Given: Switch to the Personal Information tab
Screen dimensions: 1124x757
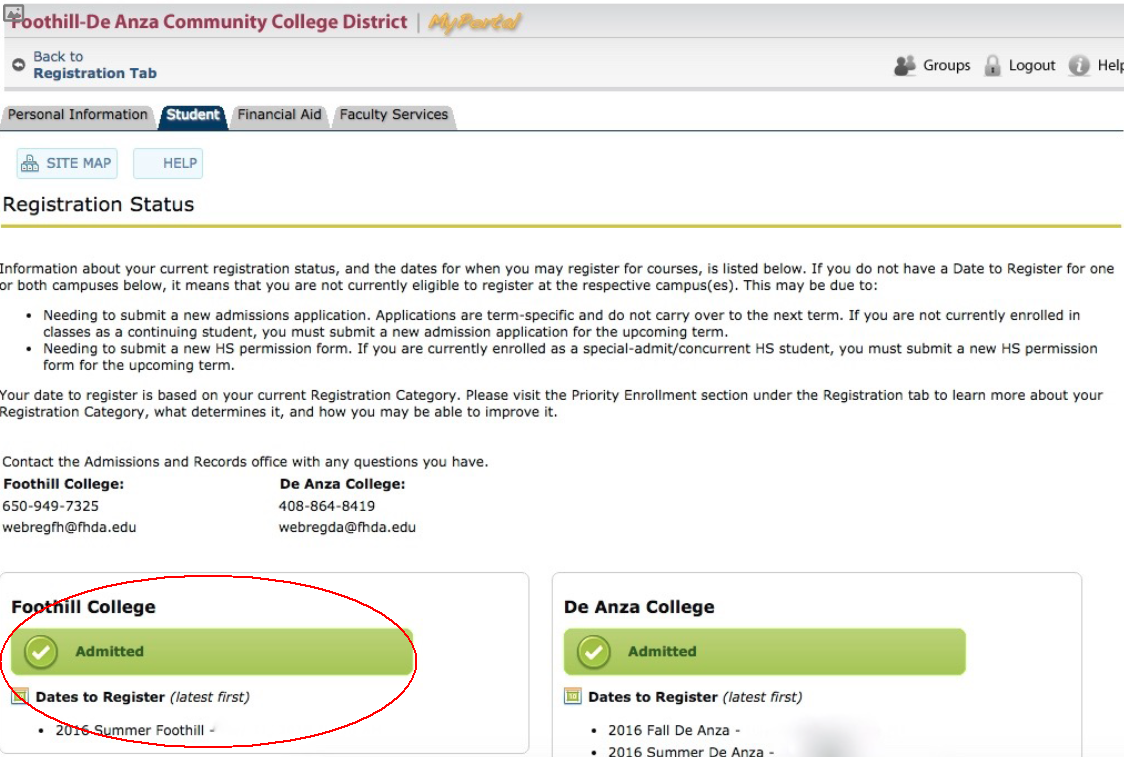Looking at the screenshot, I should point(77,115).
